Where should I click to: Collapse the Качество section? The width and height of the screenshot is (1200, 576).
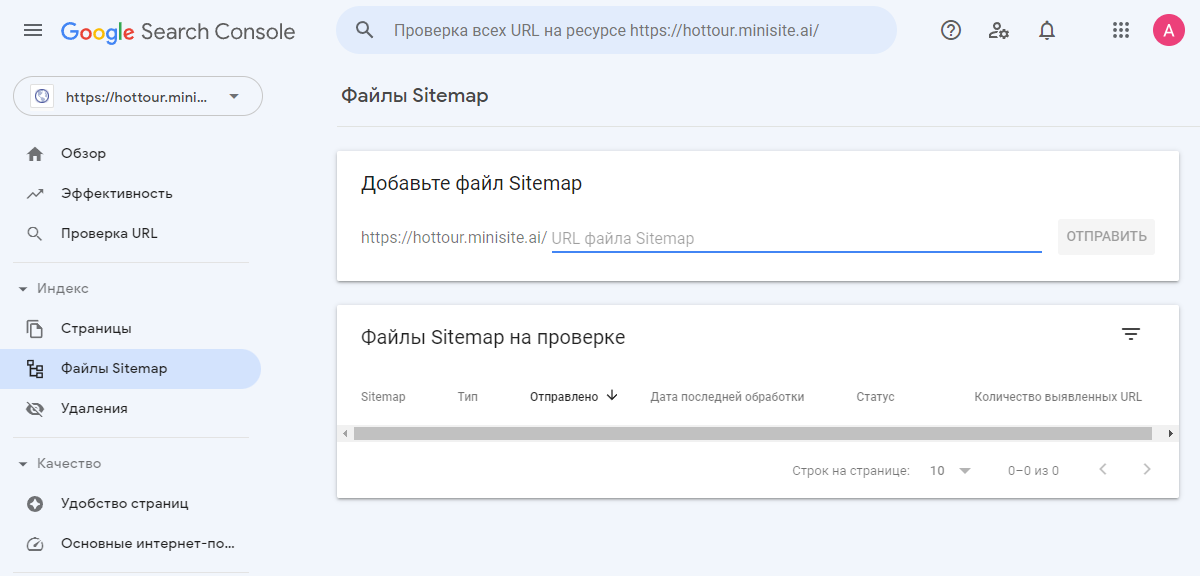(x=23, y=464)
